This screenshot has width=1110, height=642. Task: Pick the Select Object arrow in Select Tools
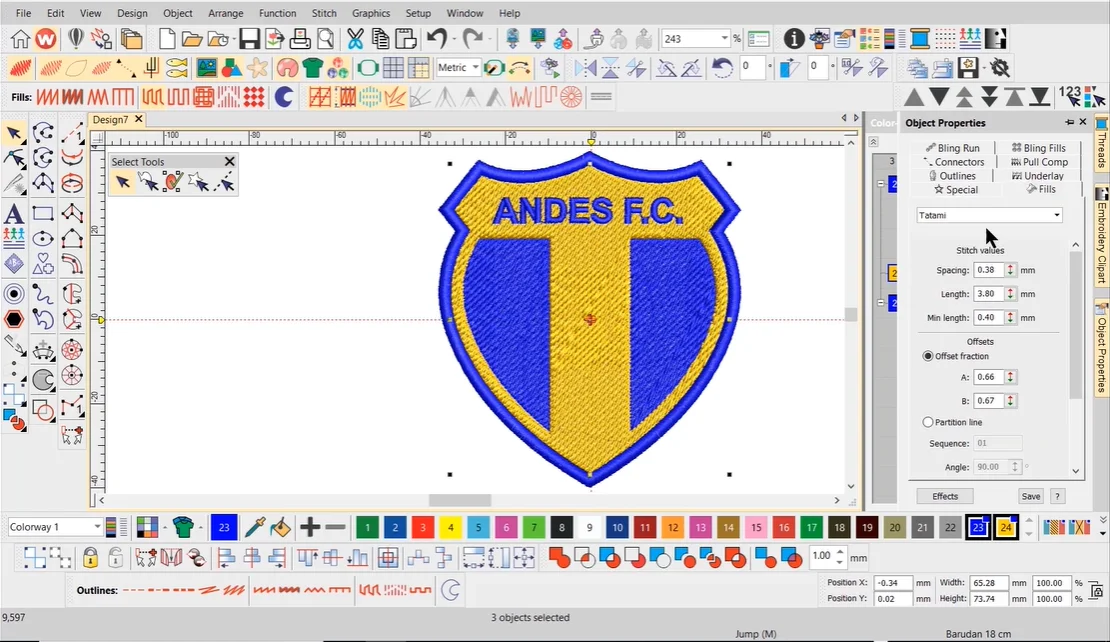122,183
